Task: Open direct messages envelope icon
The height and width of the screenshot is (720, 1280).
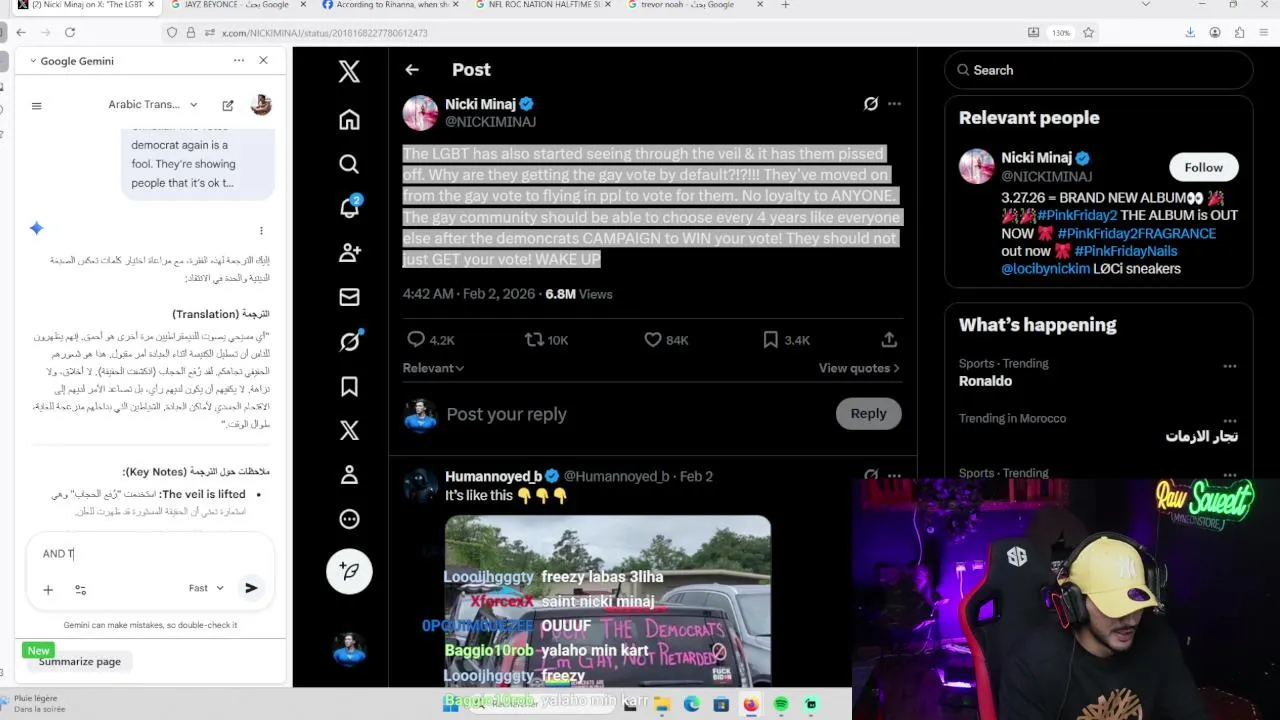Action: (349, 297)
